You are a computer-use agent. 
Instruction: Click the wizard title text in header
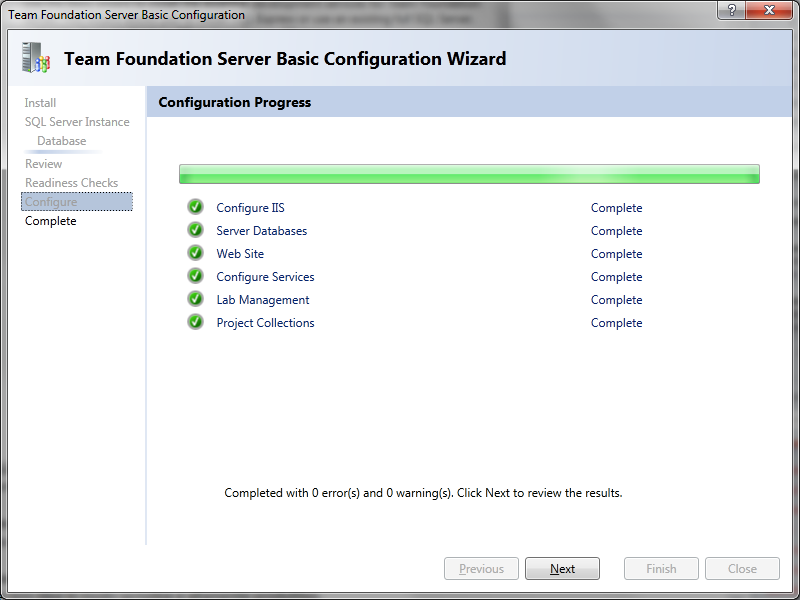coord(285,59)
